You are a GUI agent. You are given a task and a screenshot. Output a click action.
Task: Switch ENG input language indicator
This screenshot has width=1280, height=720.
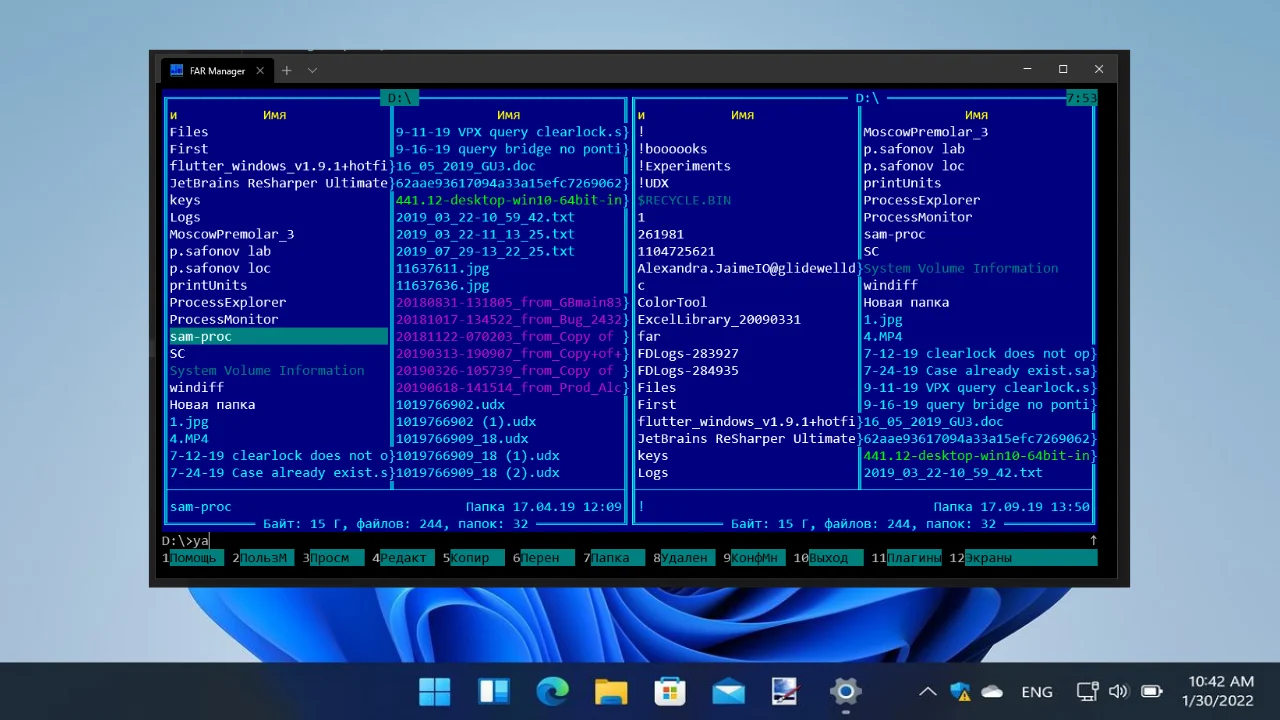[1037, 691]
